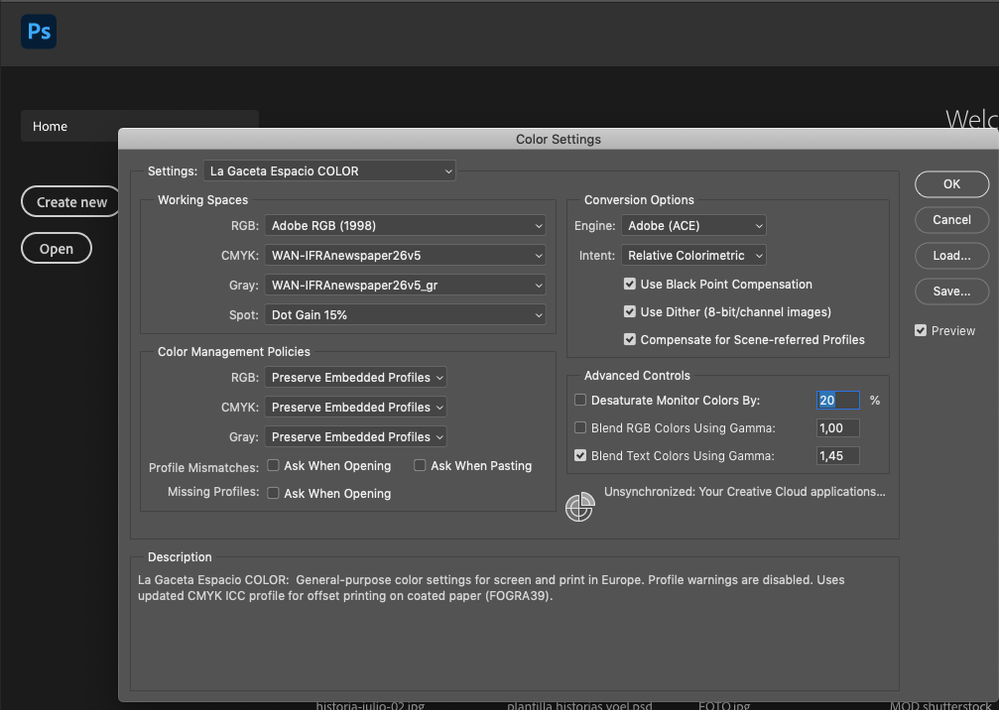The width and height of the screenshot is (999, 710).
Task: Check Profile Mismatches Ask When Opening
Action: 273,465
